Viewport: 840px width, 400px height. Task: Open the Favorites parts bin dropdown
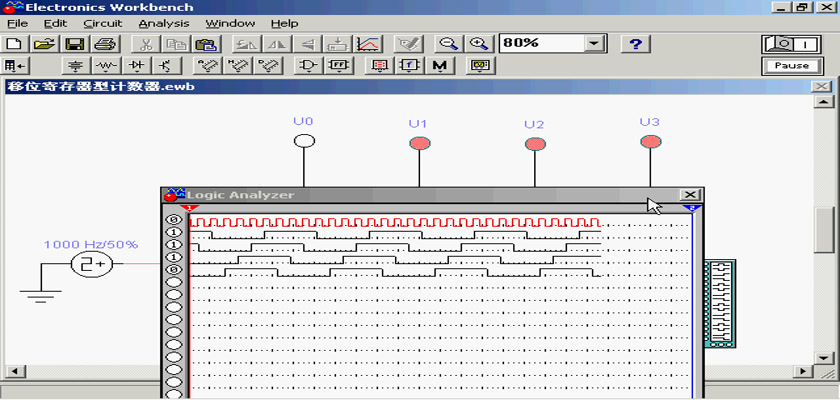coord(15,66)
